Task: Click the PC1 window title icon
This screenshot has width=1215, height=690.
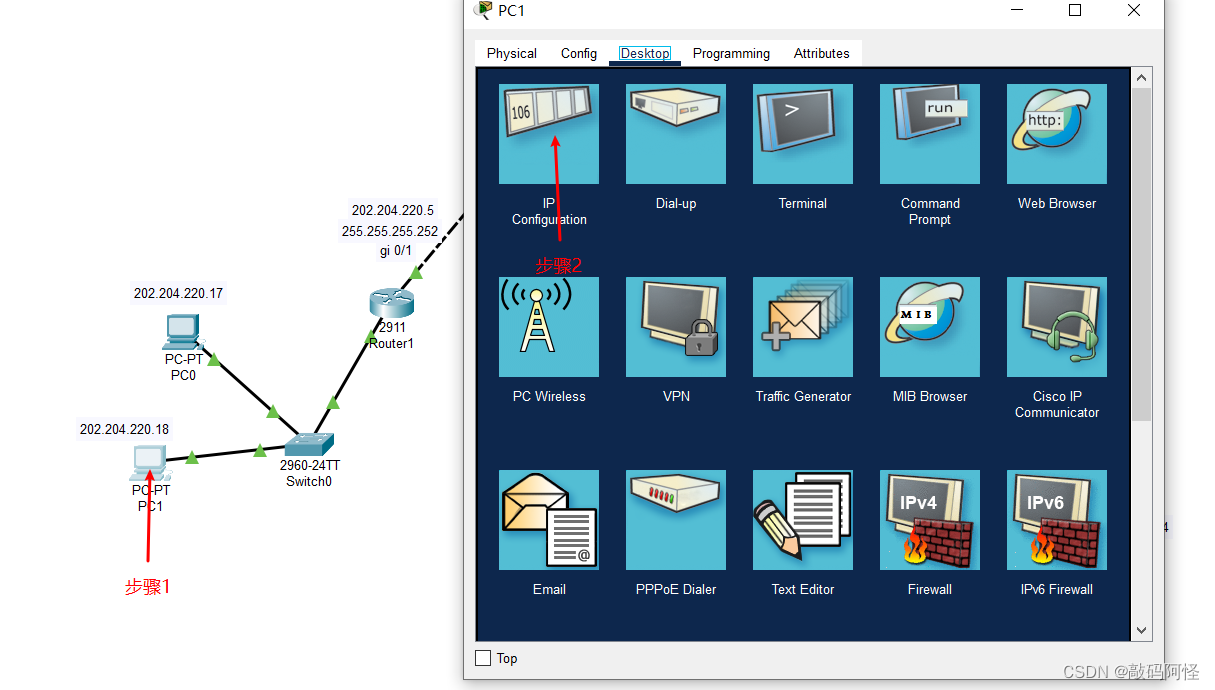Action: click(483, 10)
